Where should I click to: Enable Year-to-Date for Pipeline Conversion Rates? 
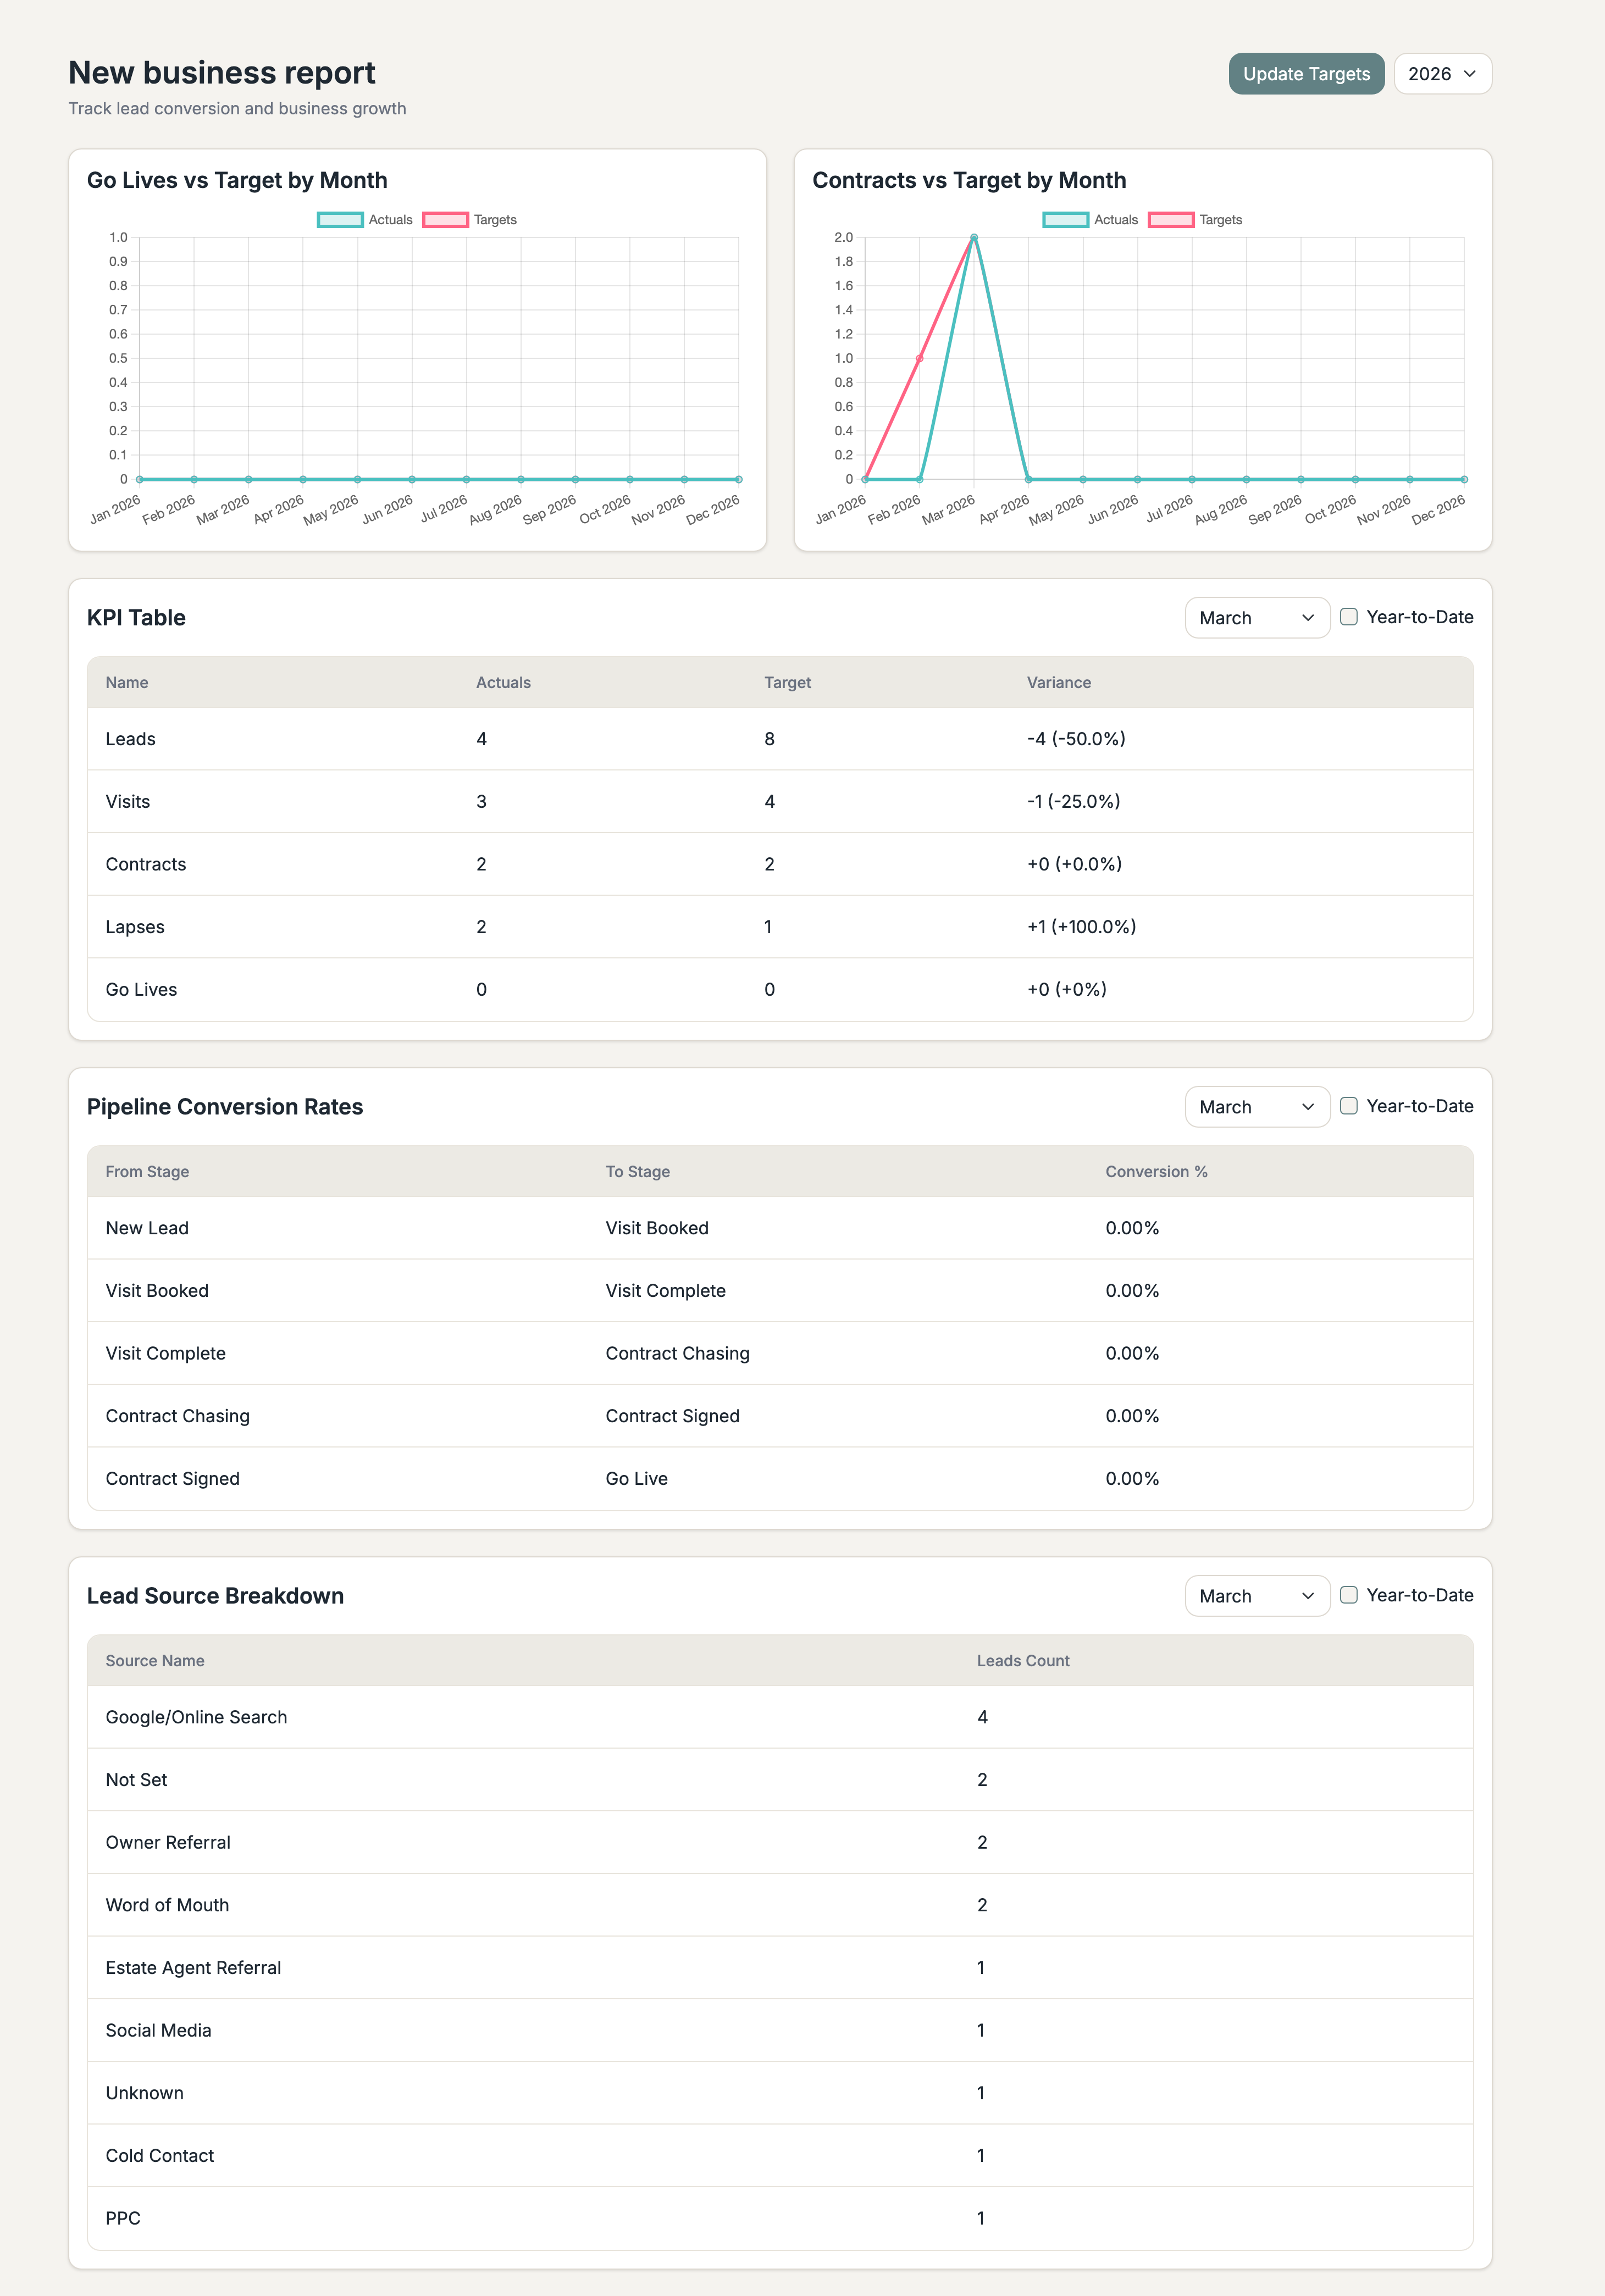(1349, 1105)
